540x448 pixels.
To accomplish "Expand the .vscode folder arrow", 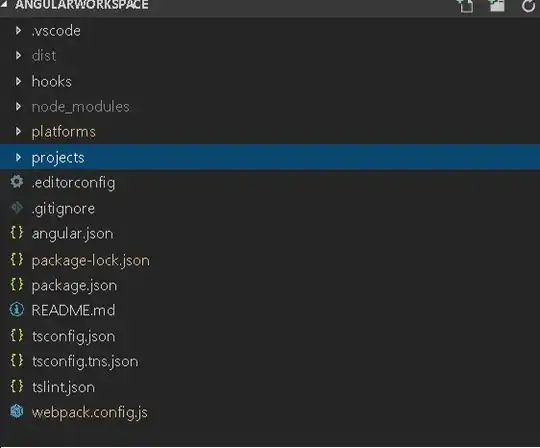I will click(18, 31).
